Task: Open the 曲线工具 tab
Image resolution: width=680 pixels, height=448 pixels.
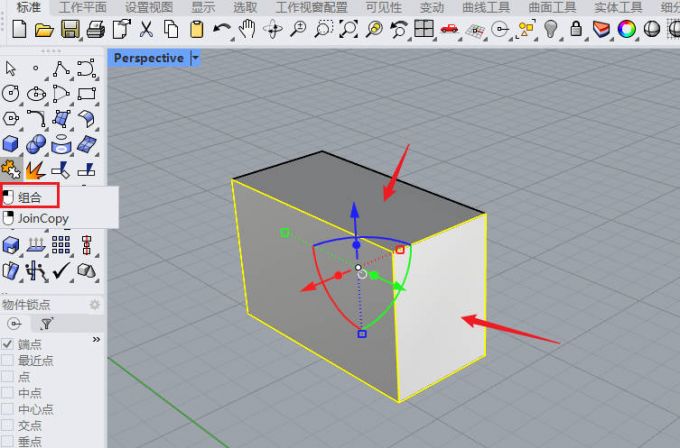Action: point(486,7)
